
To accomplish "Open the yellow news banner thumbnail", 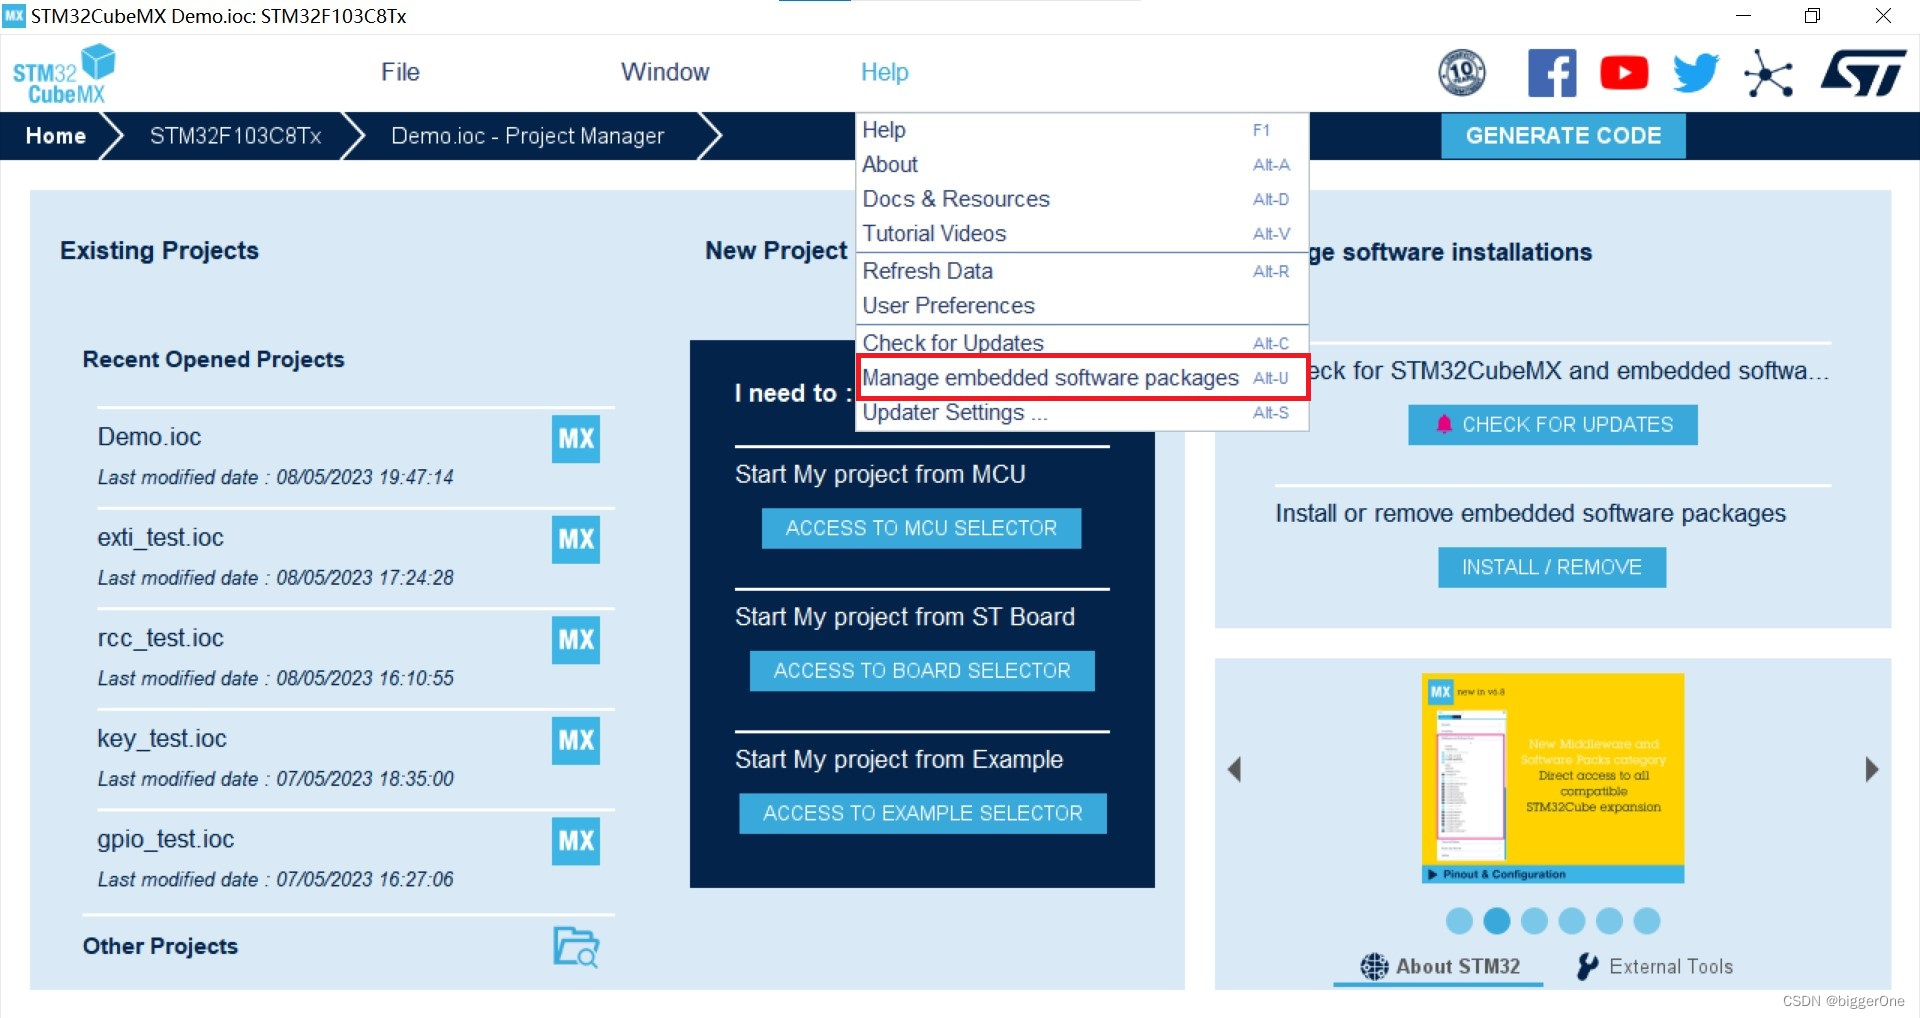I will (x=1553, y=778).
